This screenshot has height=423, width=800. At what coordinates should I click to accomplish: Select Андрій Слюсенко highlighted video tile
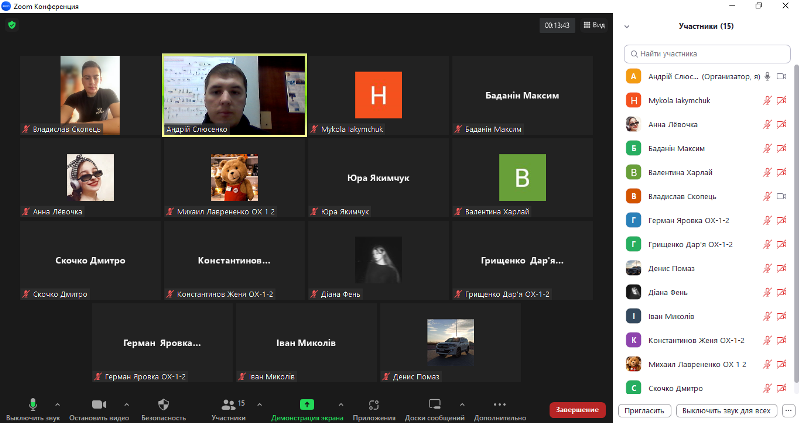click(x=235, y=95)
